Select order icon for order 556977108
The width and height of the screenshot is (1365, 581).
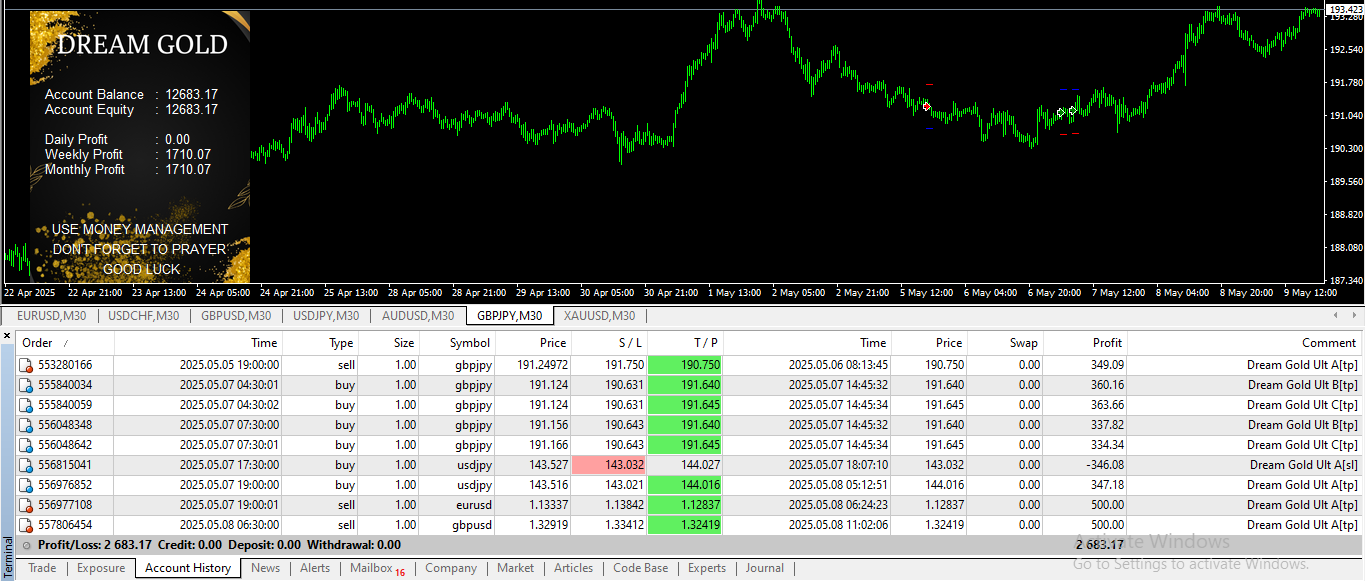pos(26,505)
